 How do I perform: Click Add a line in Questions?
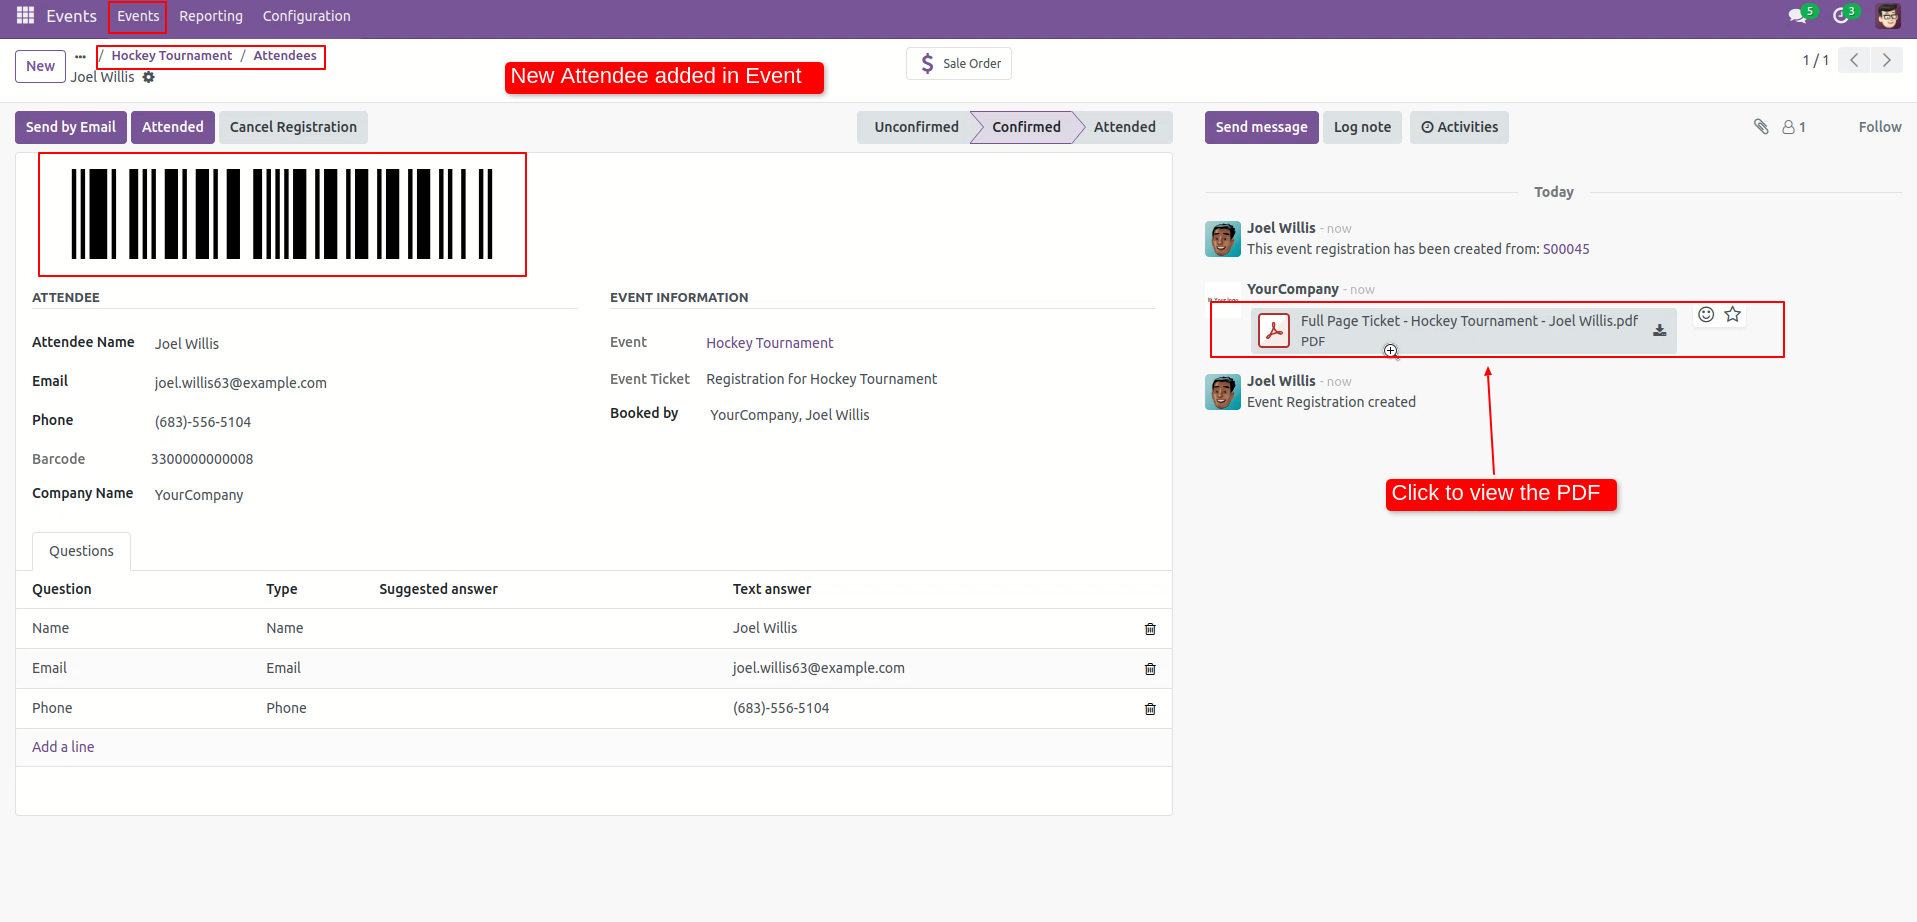[x=63, y=747]
